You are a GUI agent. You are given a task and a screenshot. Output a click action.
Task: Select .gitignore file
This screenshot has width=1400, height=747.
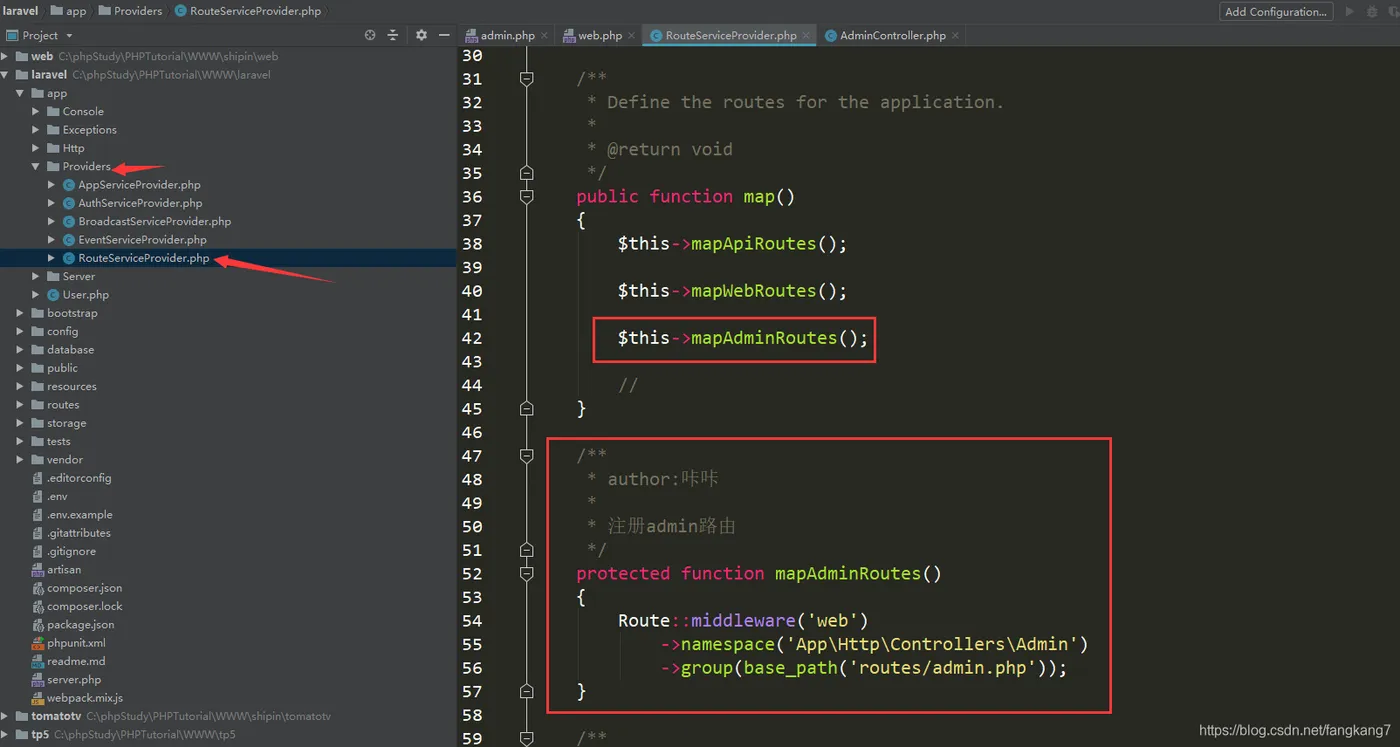(72, 551)
